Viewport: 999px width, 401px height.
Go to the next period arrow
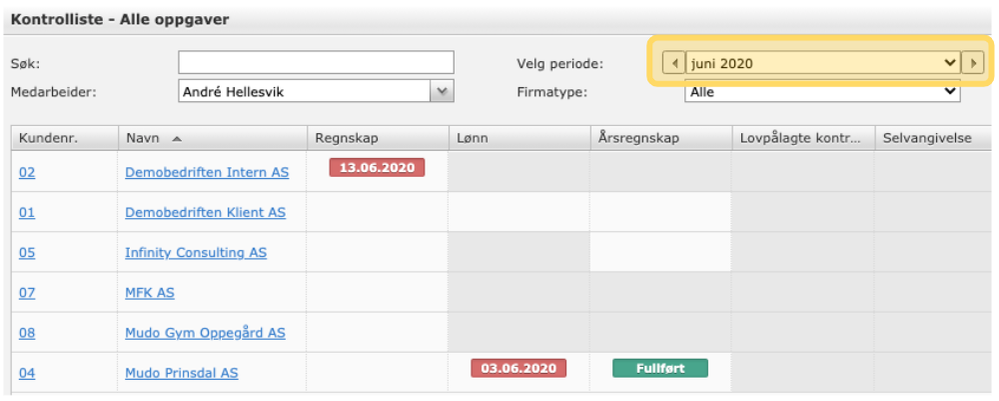972,63
